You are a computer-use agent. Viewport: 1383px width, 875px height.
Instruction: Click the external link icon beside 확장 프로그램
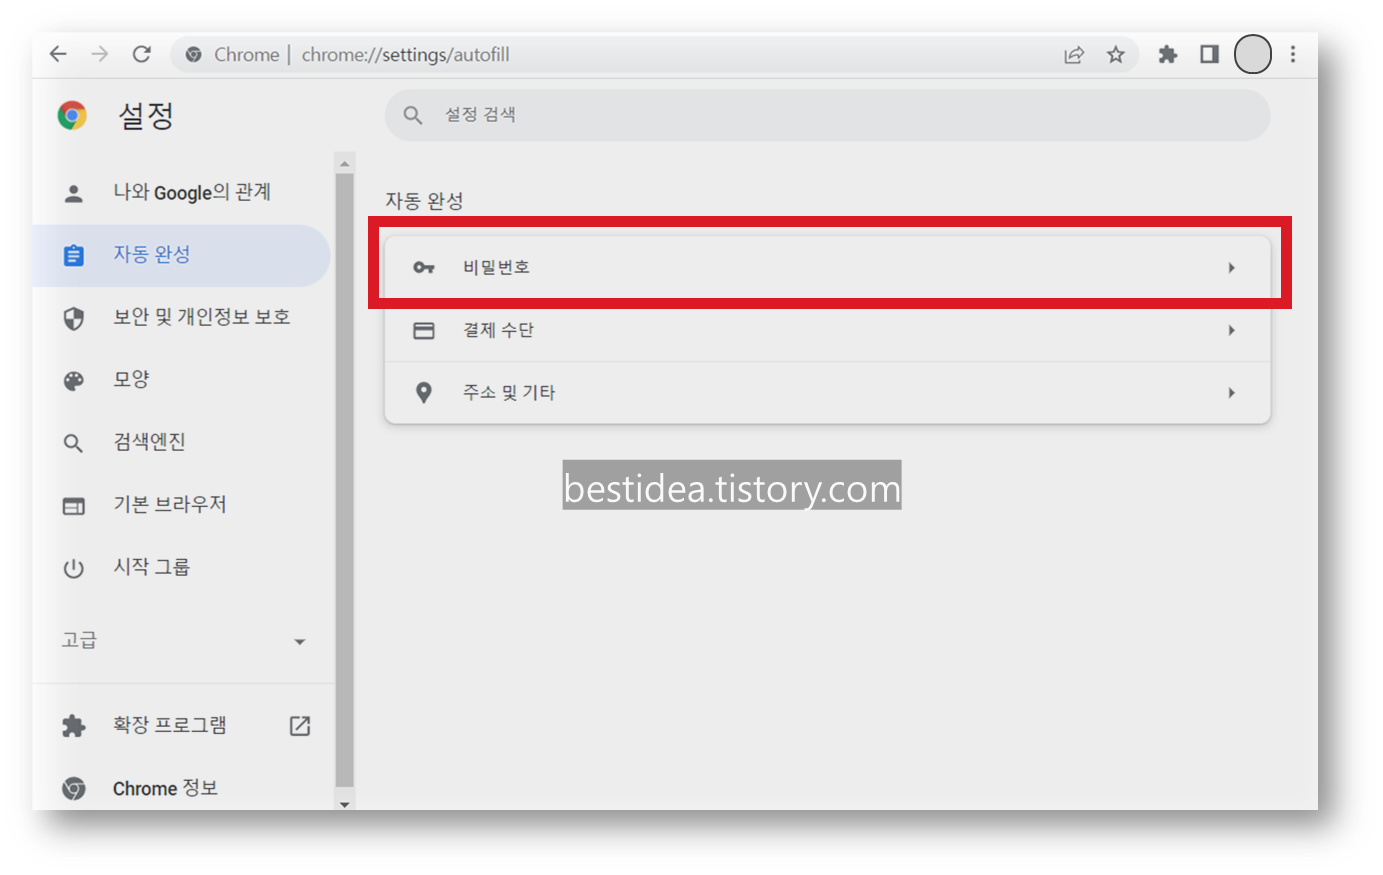[x=300, y=726]
